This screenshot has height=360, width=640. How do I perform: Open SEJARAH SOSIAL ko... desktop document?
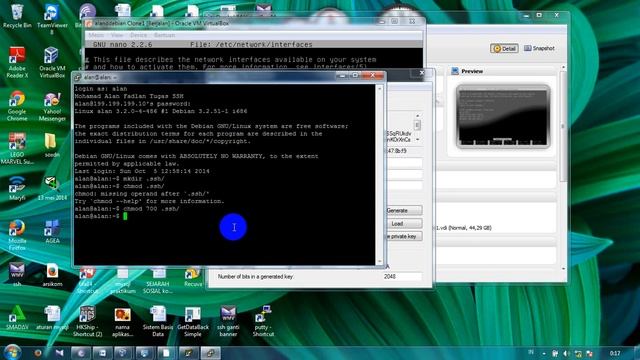[x=158, y=281]
